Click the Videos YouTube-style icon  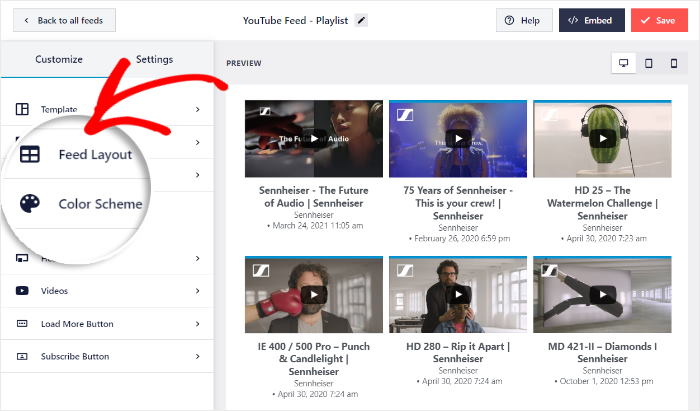click(x=22, y=291)
